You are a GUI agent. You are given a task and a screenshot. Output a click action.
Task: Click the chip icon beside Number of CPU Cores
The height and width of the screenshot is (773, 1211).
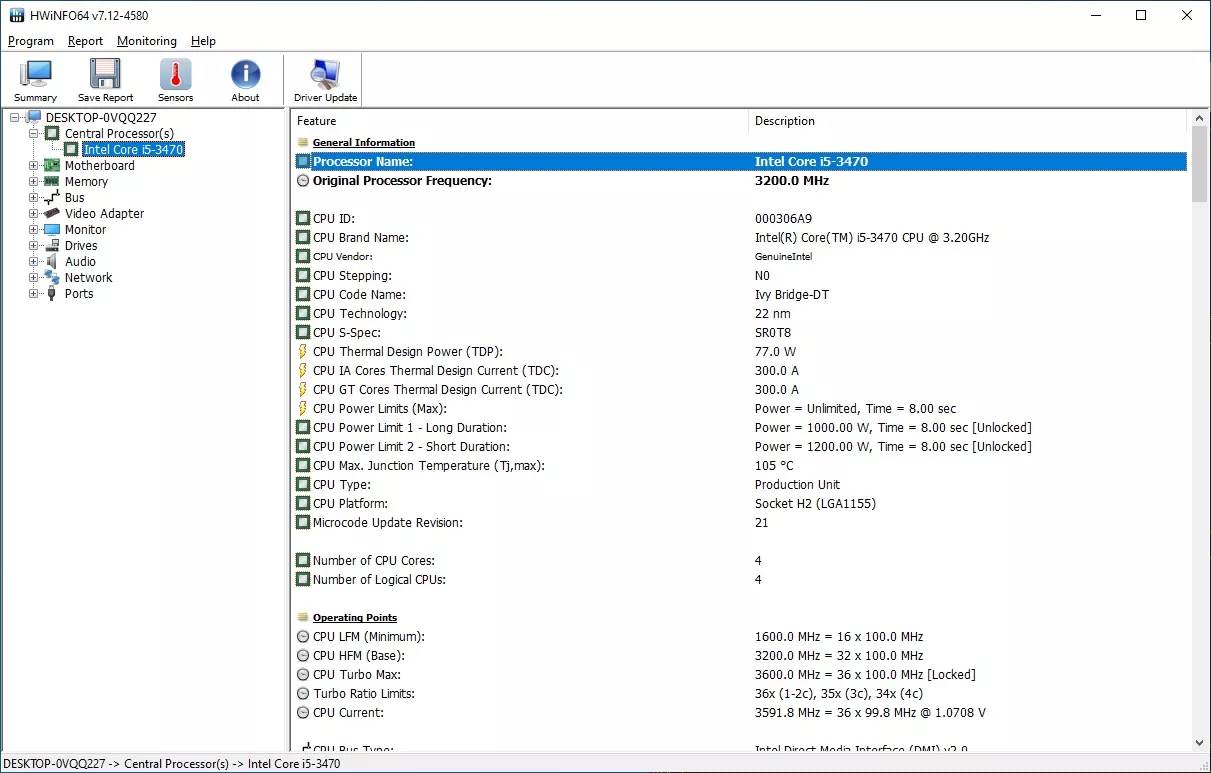click(303, 561)
